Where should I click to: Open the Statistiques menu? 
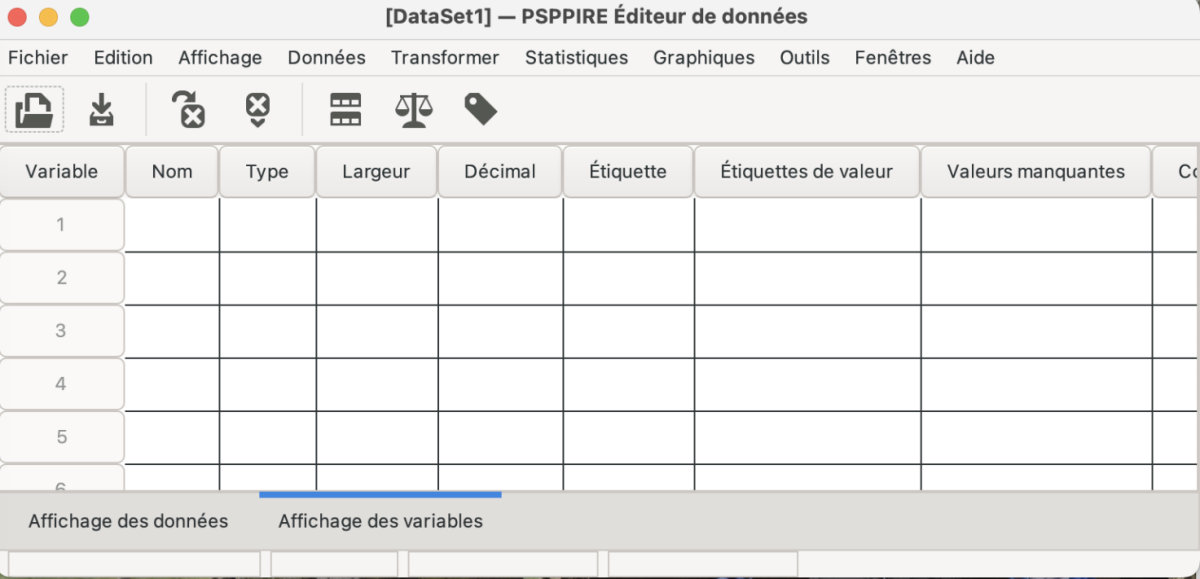576,57
